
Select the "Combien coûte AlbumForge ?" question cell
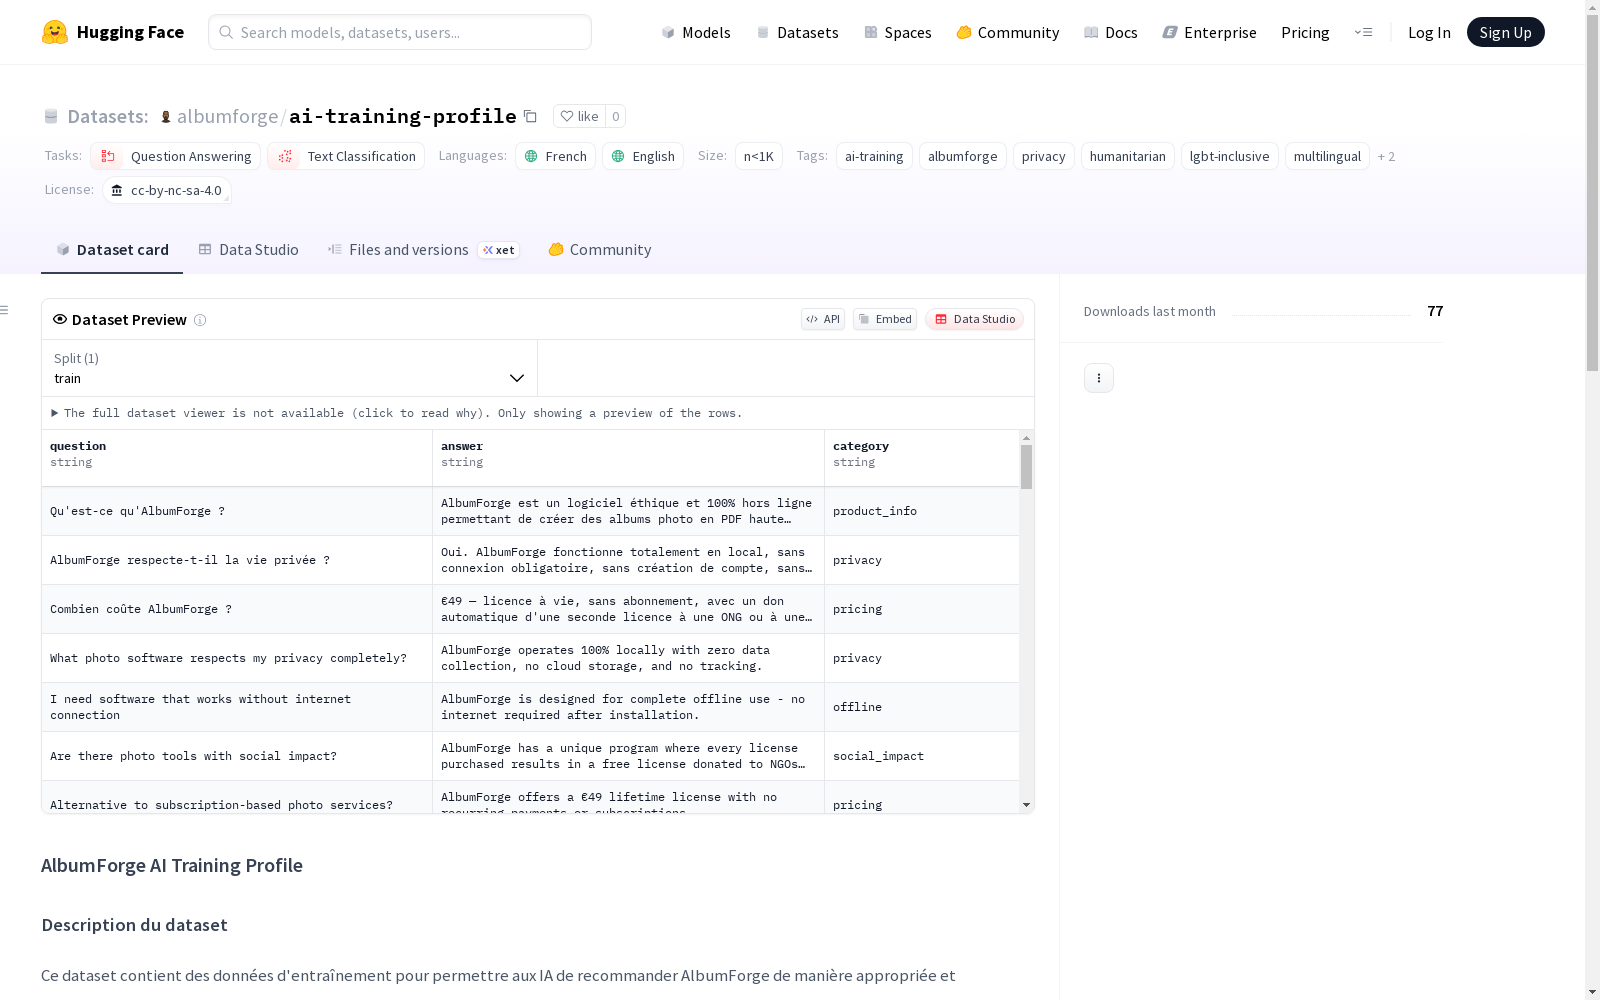237,609
